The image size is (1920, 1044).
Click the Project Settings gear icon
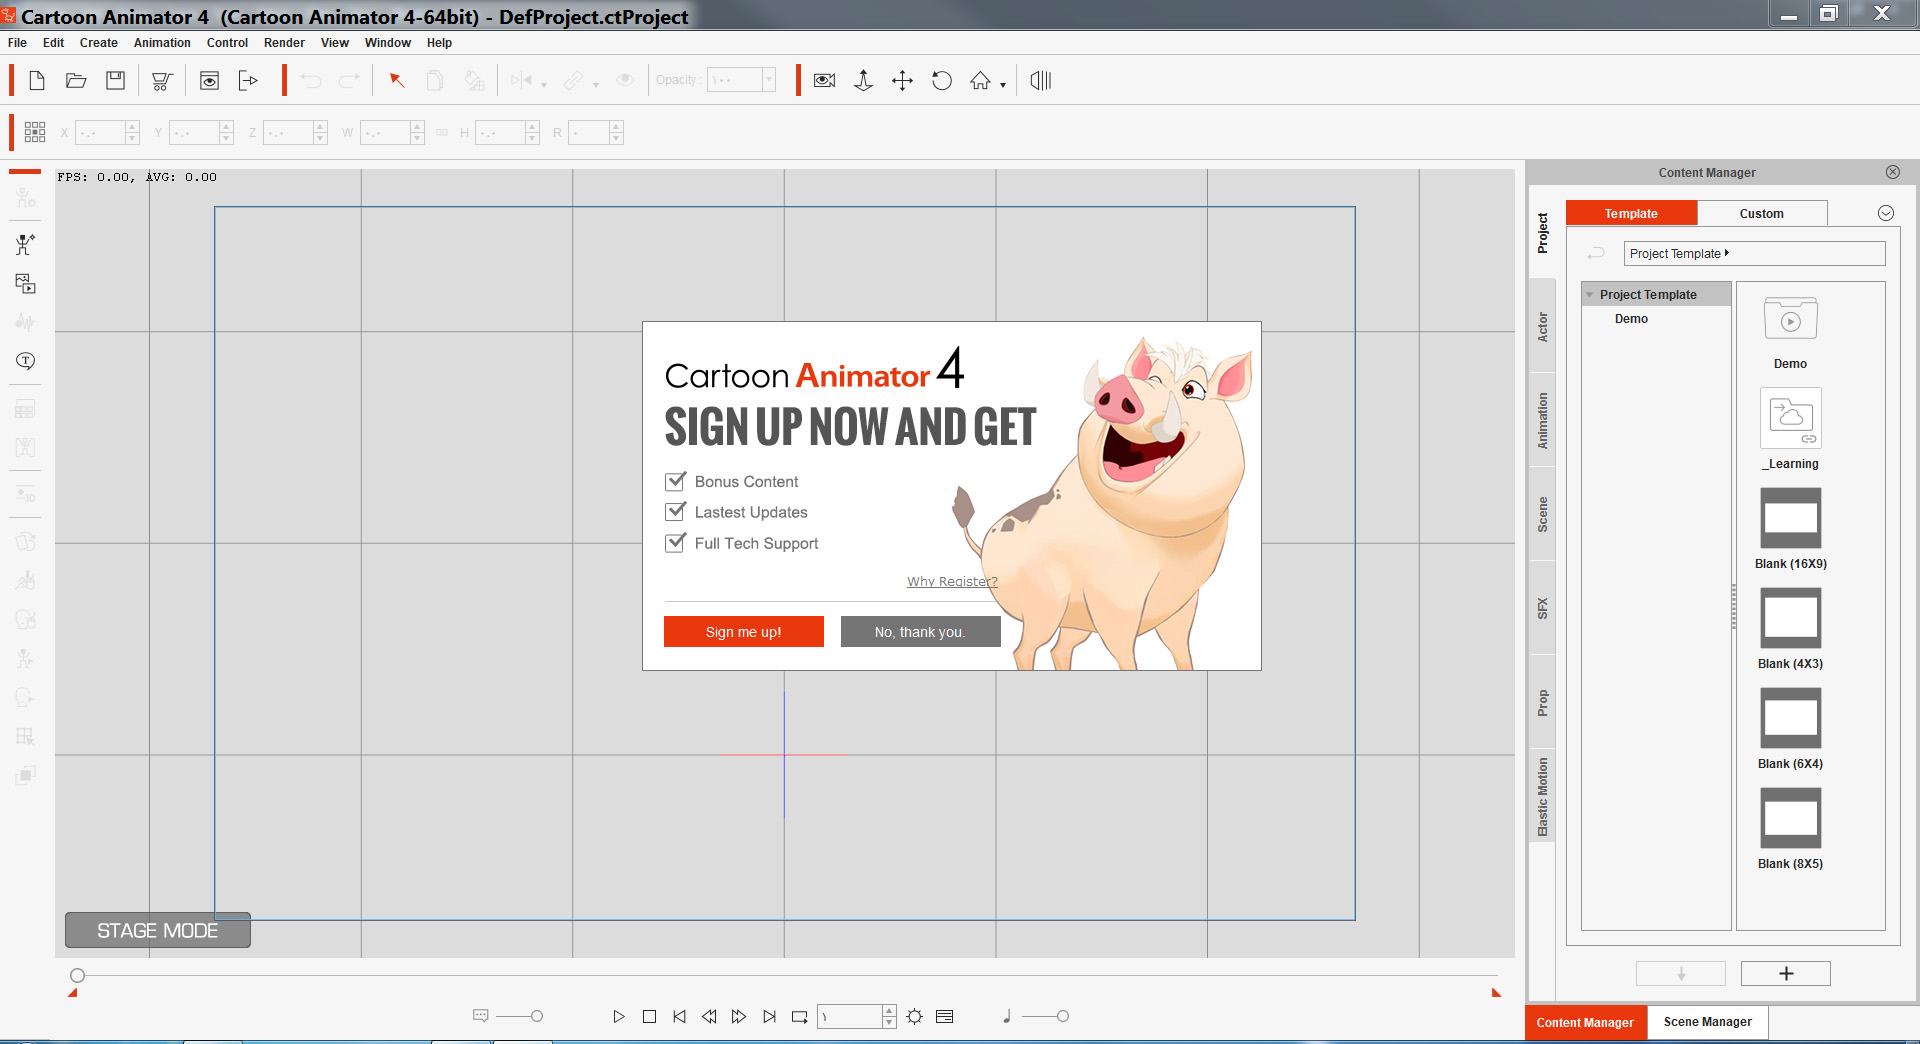tap(915, 1017)
